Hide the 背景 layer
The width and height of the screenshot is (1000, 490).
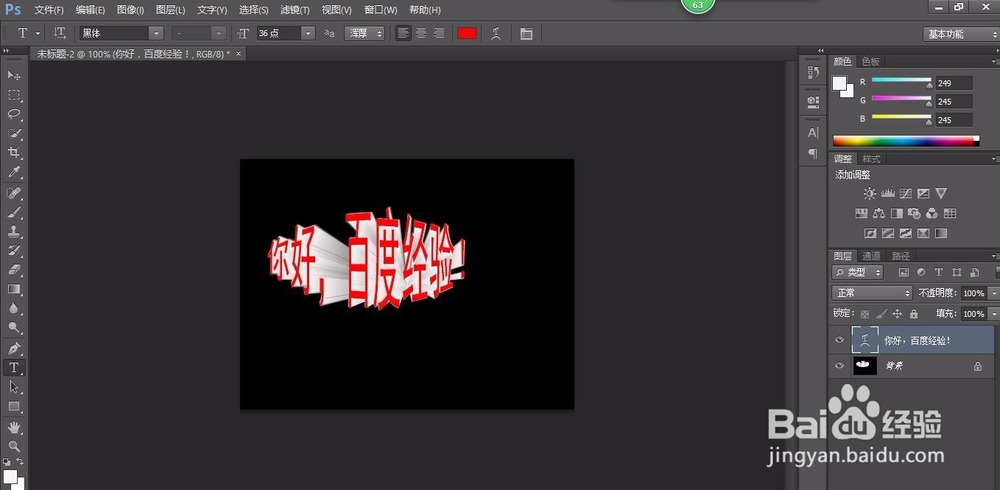point(839,366)
